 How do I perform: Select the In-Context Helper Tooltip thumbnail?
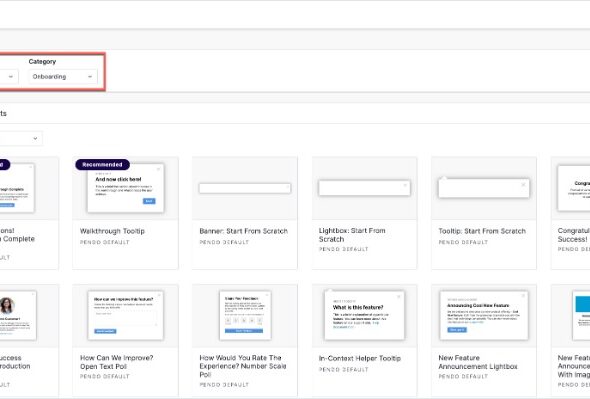coord(364,316)
